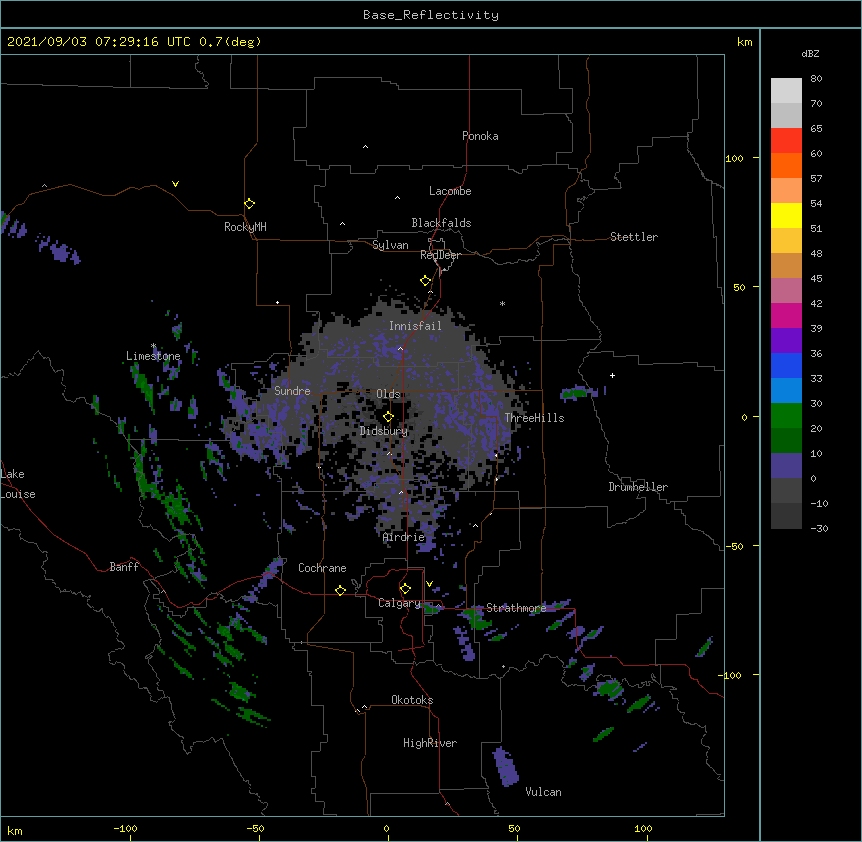862x842 pixels.
Task: Click the yellow station marker south of RedDeer
Action: click(425, 280)
